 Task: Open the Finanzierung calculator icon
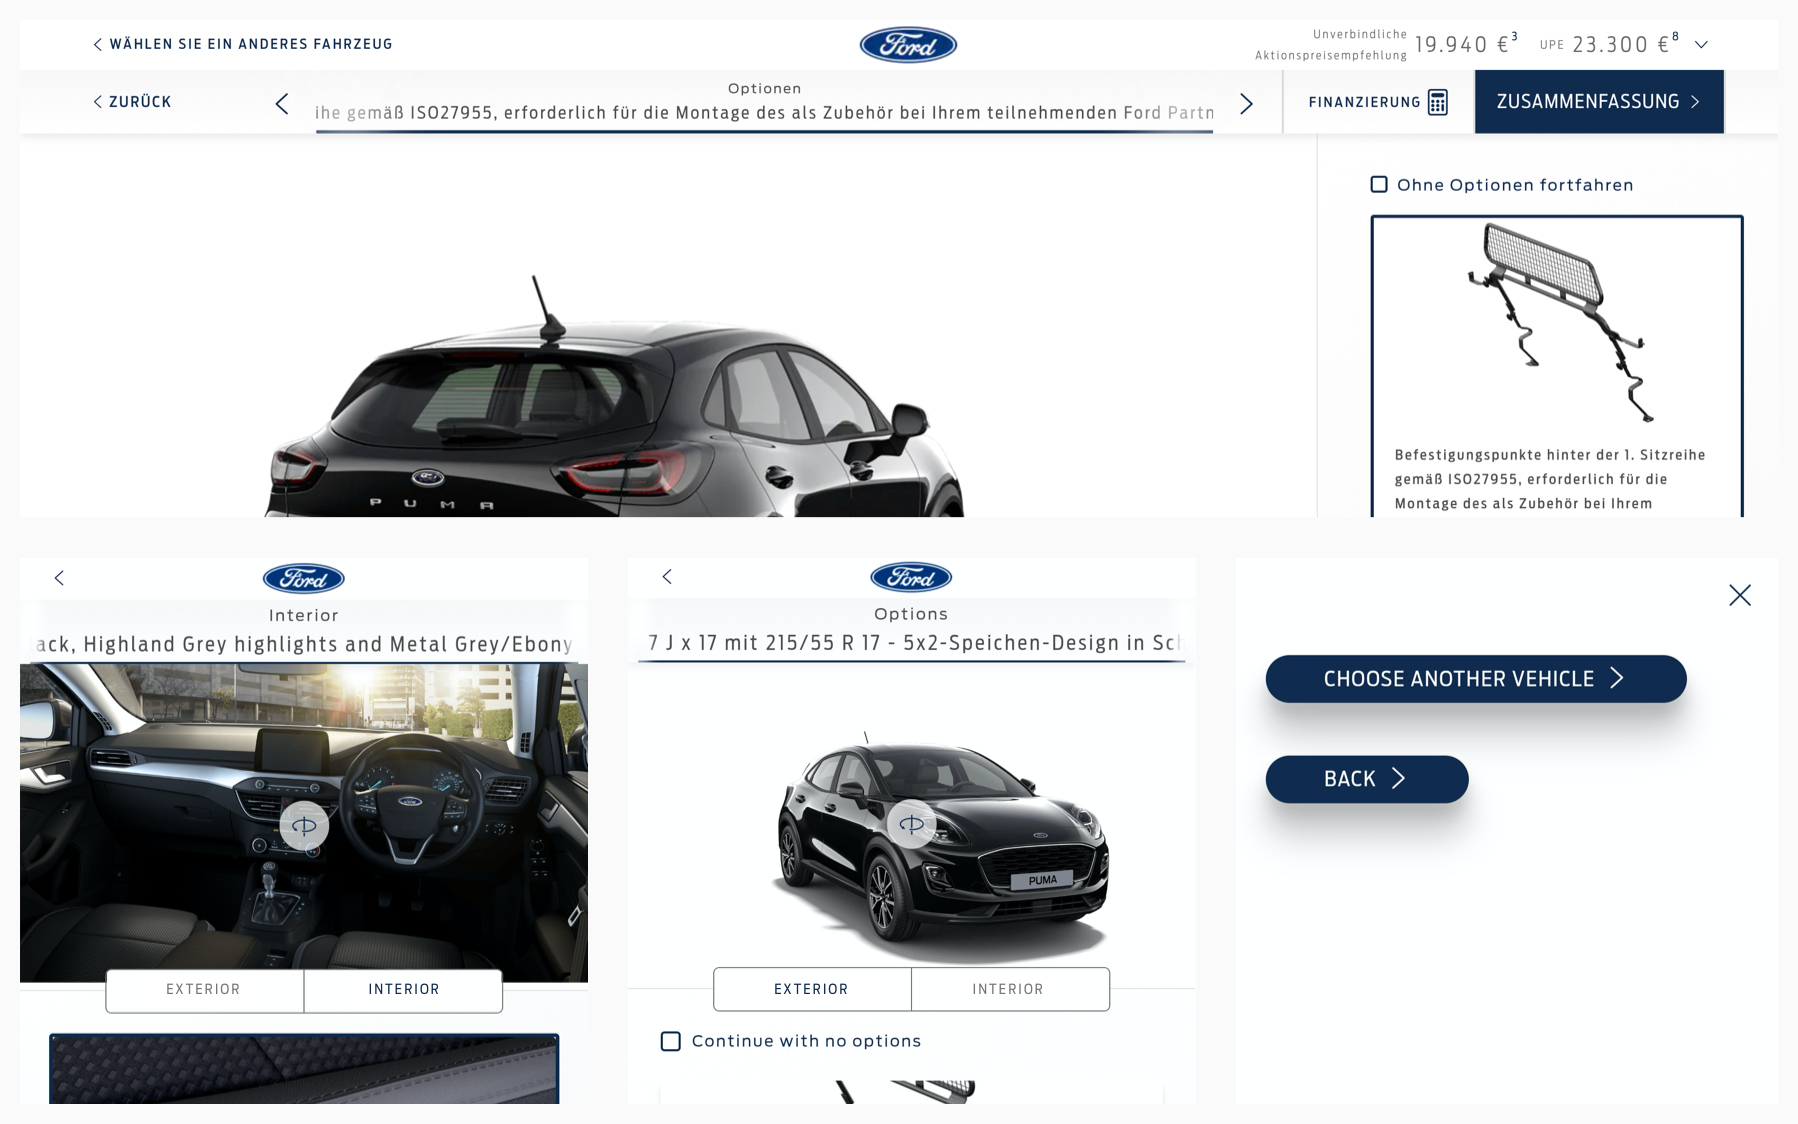(x=1437, y=102)
